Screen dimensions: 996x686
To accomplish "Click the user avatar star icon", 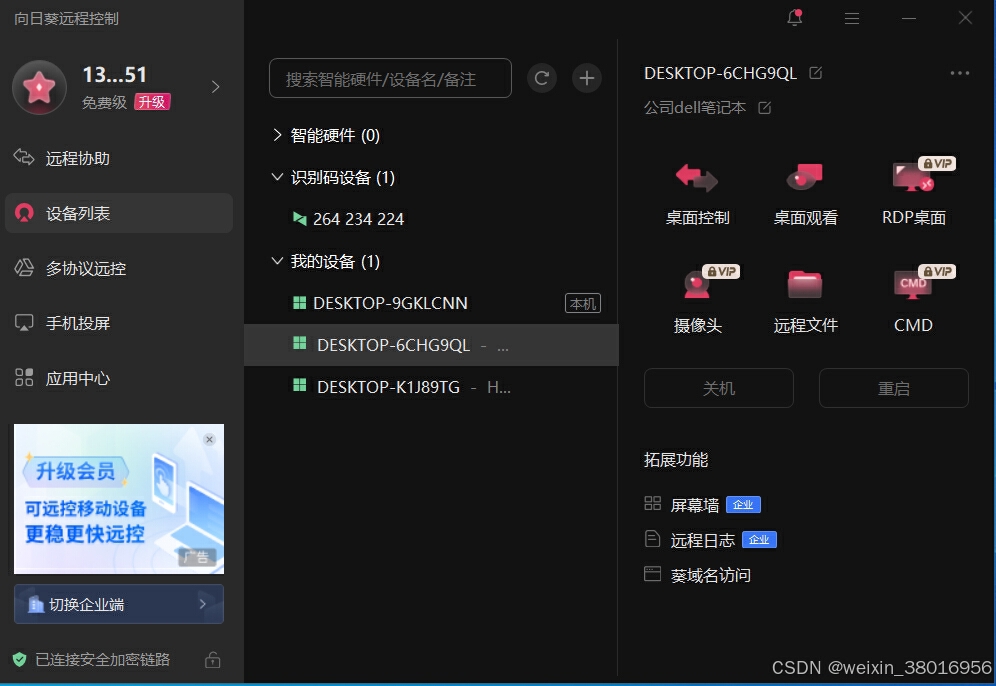I will 39,87.
